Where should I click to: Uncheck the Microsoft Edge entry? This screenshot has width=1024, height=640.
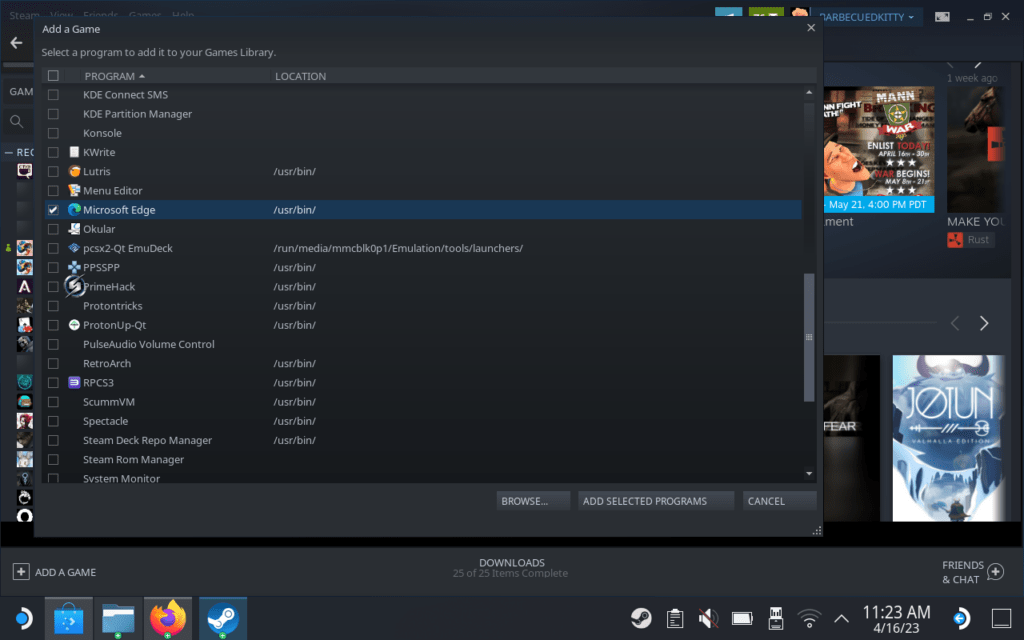[x=52, y=209]
